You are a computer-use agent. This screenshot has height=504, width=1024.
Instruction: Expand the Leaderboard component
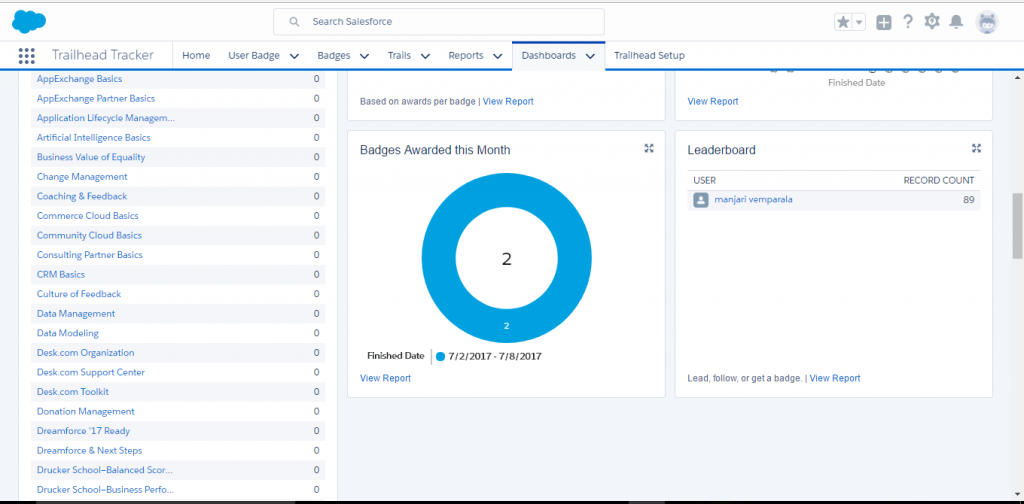tap(976, 148)
